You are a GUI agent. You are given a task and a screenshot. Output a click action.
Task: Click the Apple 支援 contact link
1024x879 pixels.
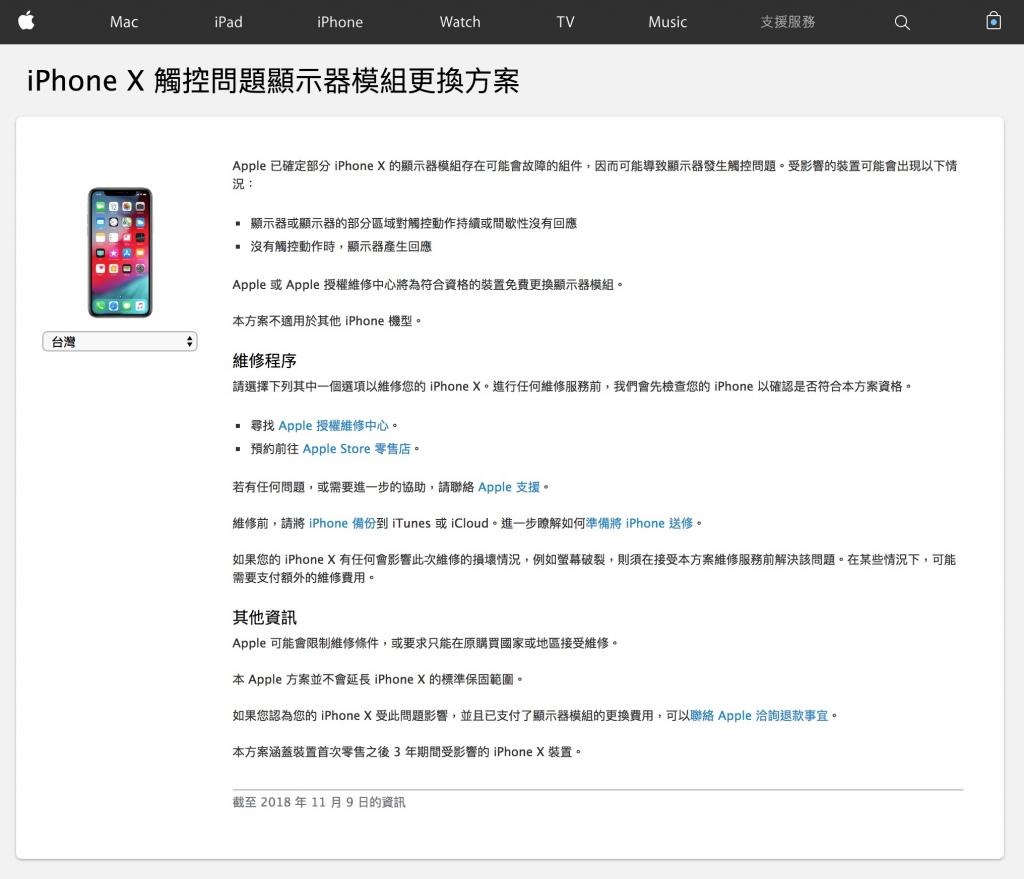(509, 487)
